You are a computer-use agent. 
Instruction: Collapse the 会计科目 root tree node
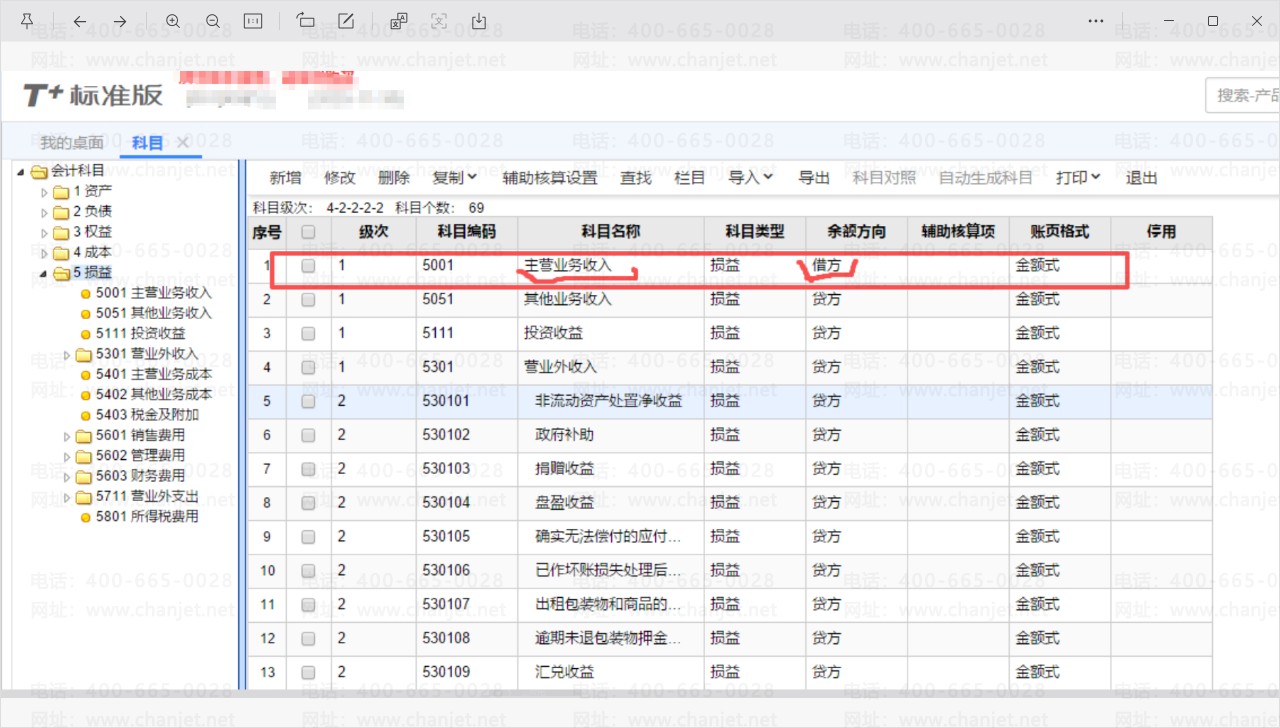click(x=22, y=171)
